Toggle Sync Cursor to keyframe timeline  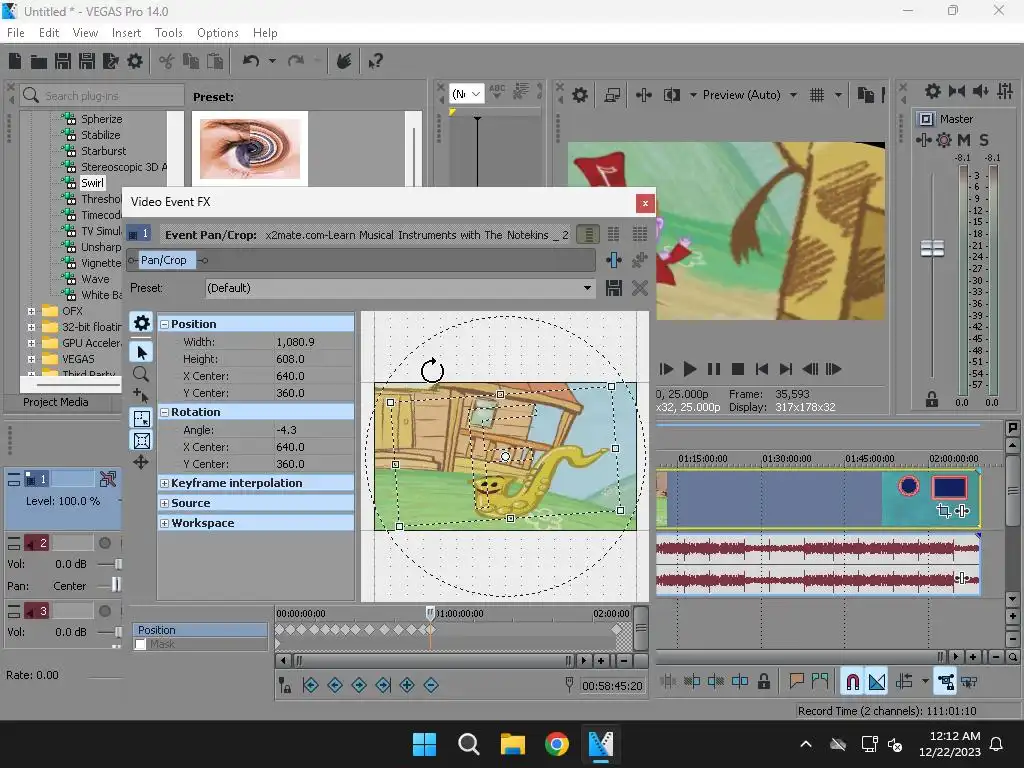[285, 685]
